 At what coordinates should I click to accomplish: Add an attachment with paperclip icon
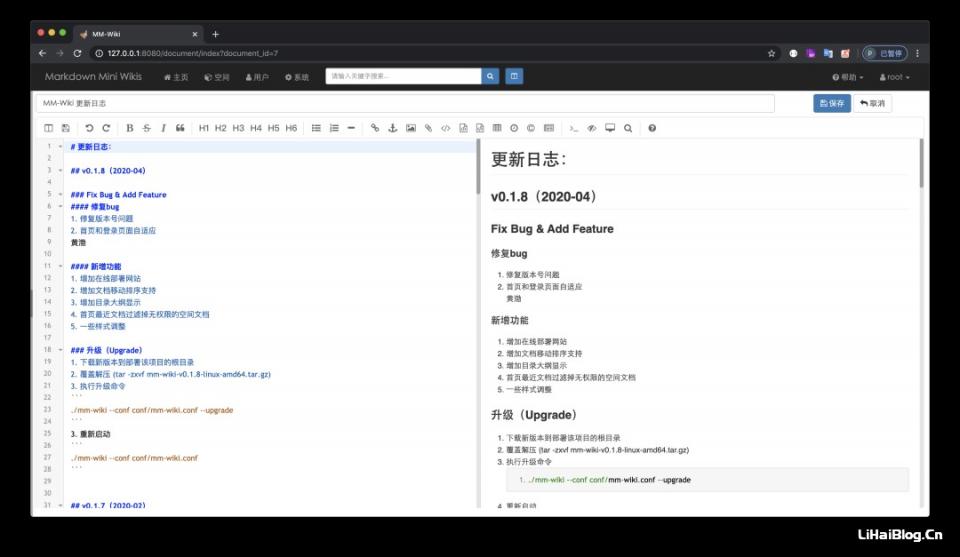429,128
